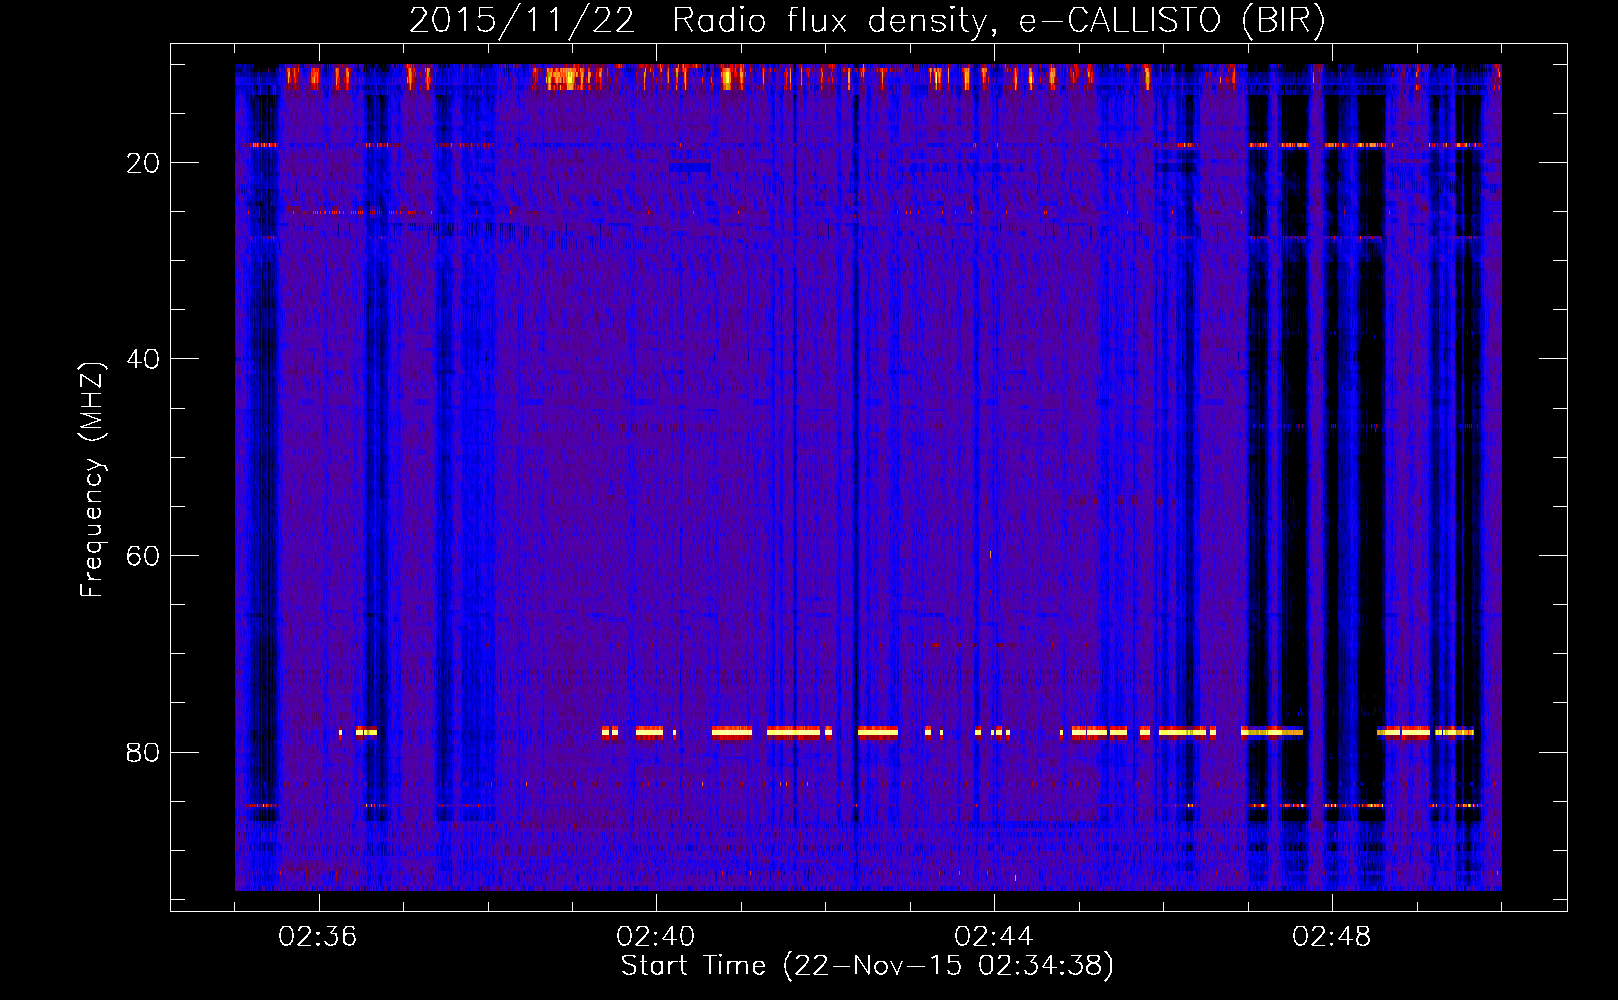
Task: Click the 02:40 time tick label
Action: (x=656, y=937)
